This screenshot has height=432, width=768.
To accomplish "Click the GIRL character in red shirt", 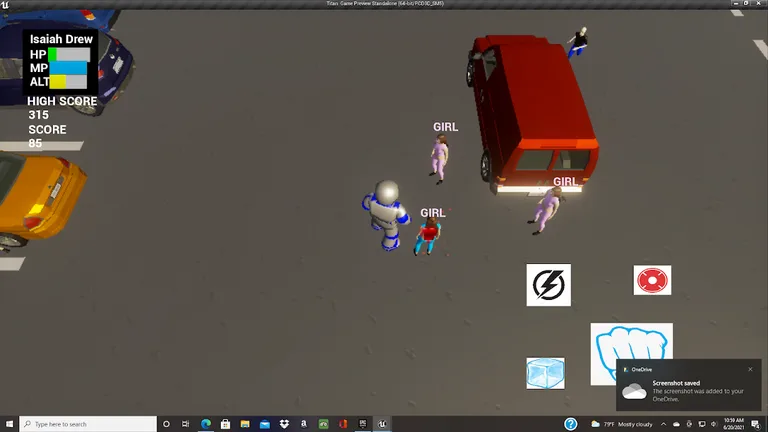I will 428,236.
